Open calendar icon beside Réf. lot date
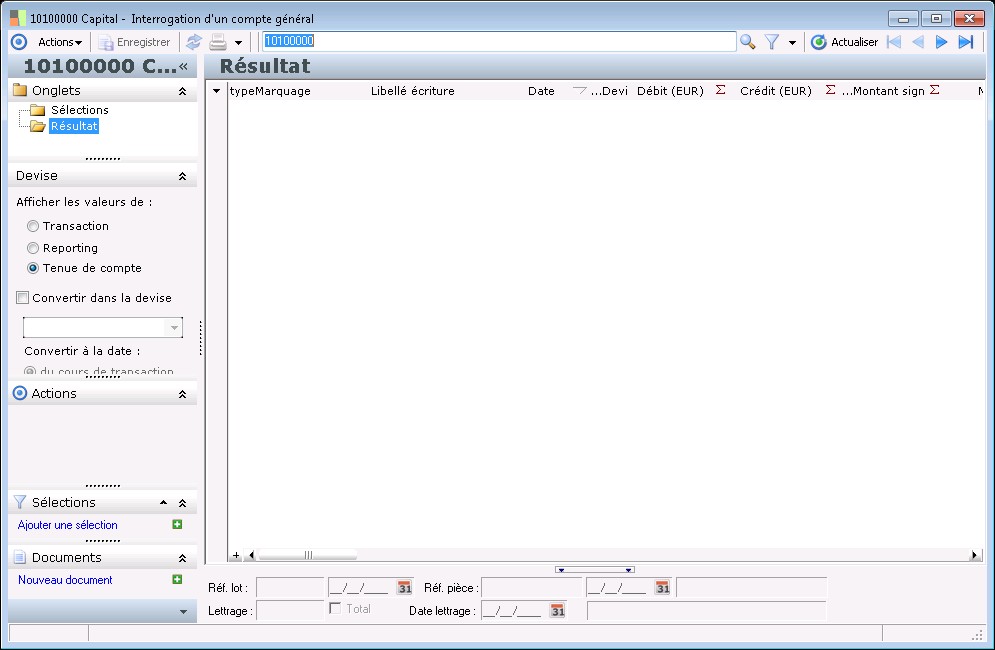Image resolution: width=995 pixels, height=650 pixels. tap(405, 588)
